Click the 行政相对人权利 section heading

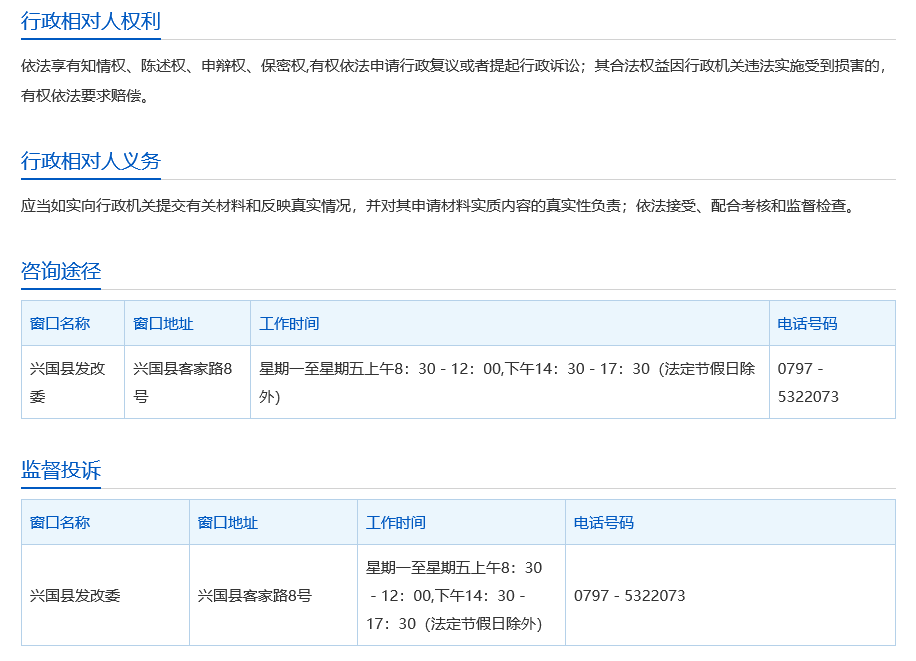point(91,21)
